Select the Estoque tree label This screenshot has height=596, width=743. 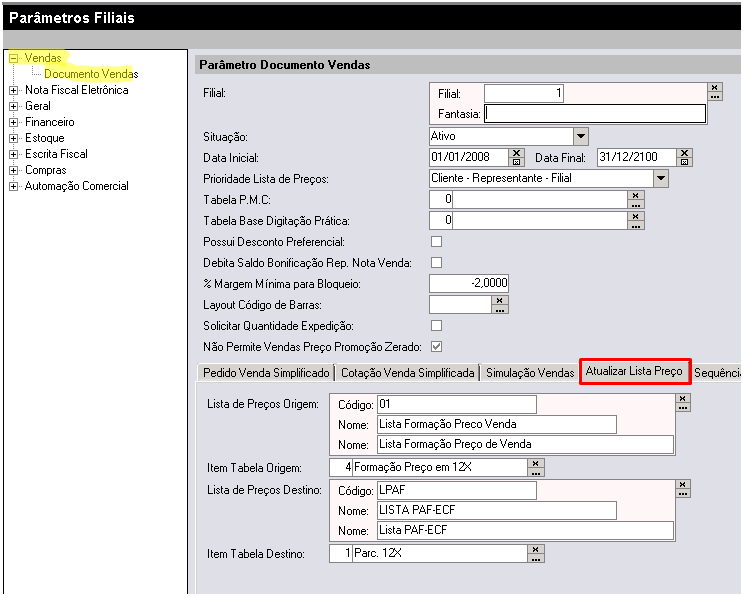pos(45,138)
